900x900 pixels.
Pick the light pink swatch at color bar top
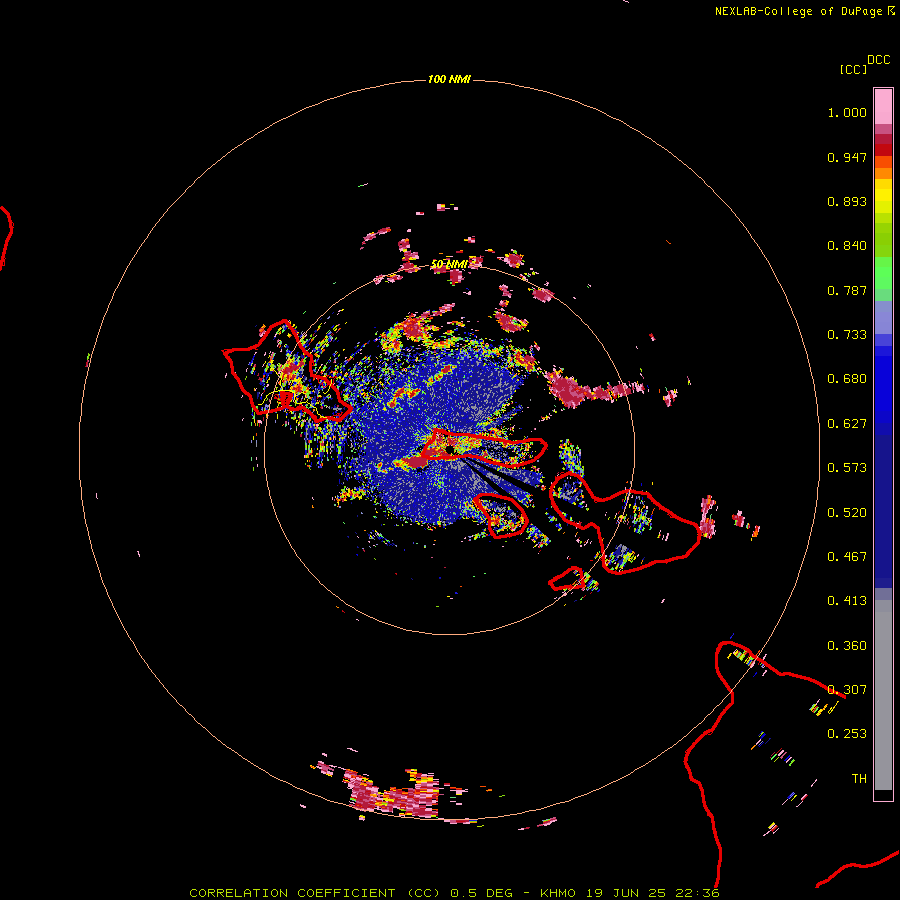[x=883, y=107]
